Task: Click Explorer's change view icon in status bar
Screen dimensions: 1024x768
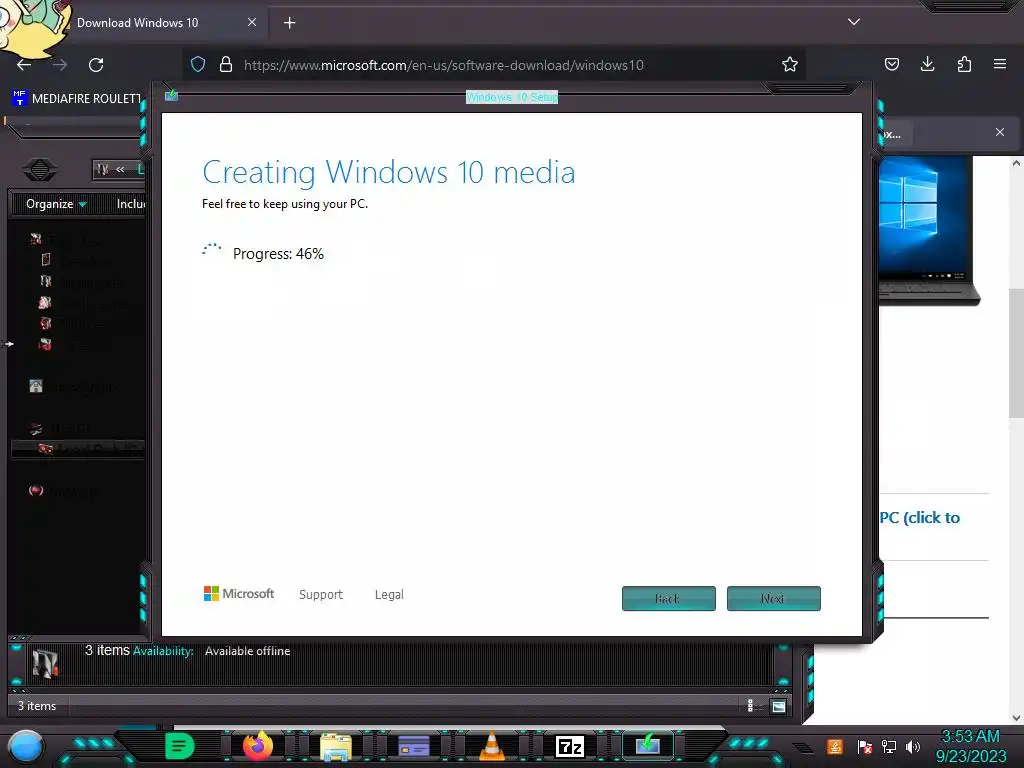Action: point(750,705)
